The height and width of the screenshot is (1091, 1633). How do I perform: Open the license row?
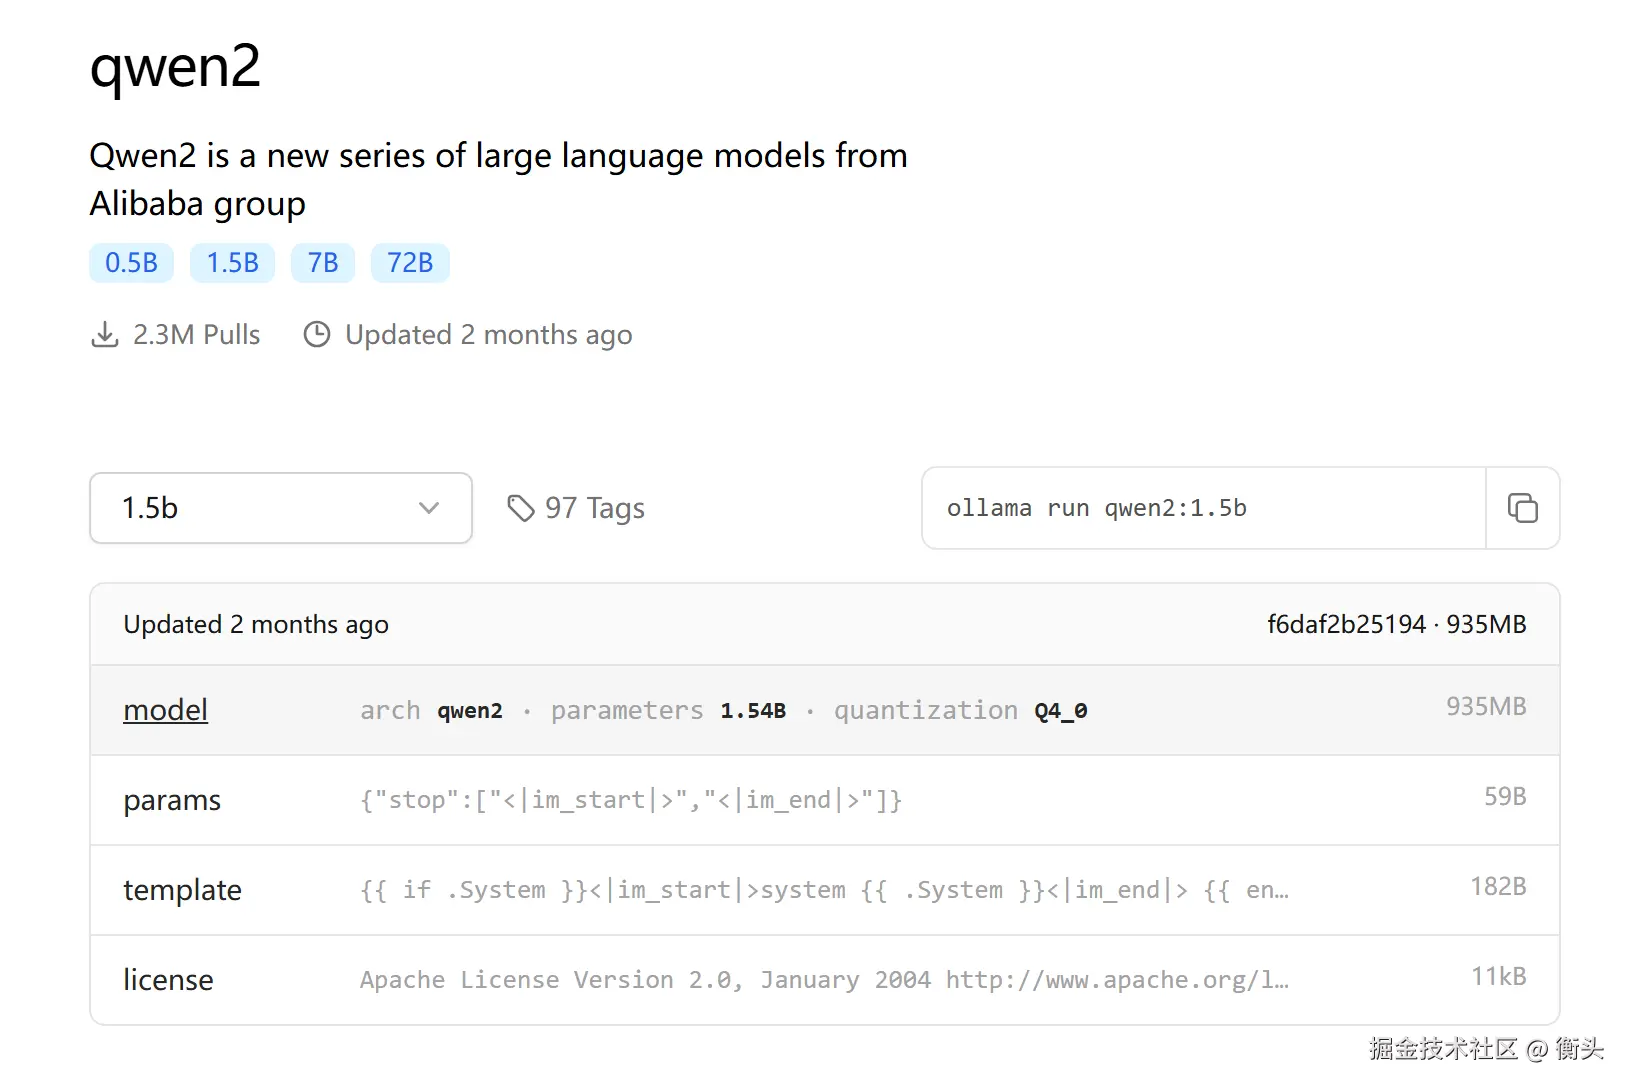(x=825, y=980)
